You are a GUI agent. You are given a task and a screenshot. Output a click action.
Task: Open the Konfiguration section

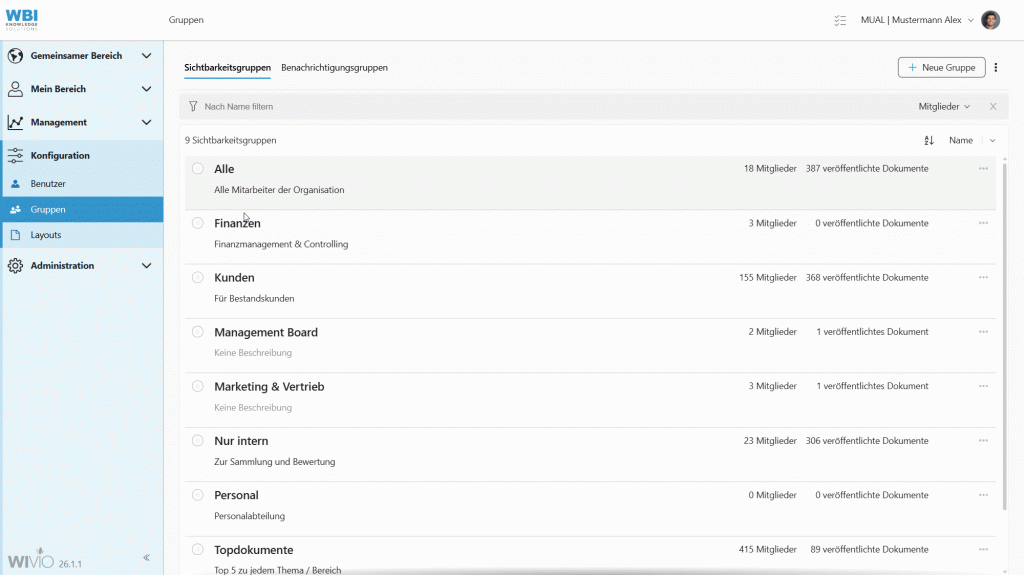coord(82,156)
